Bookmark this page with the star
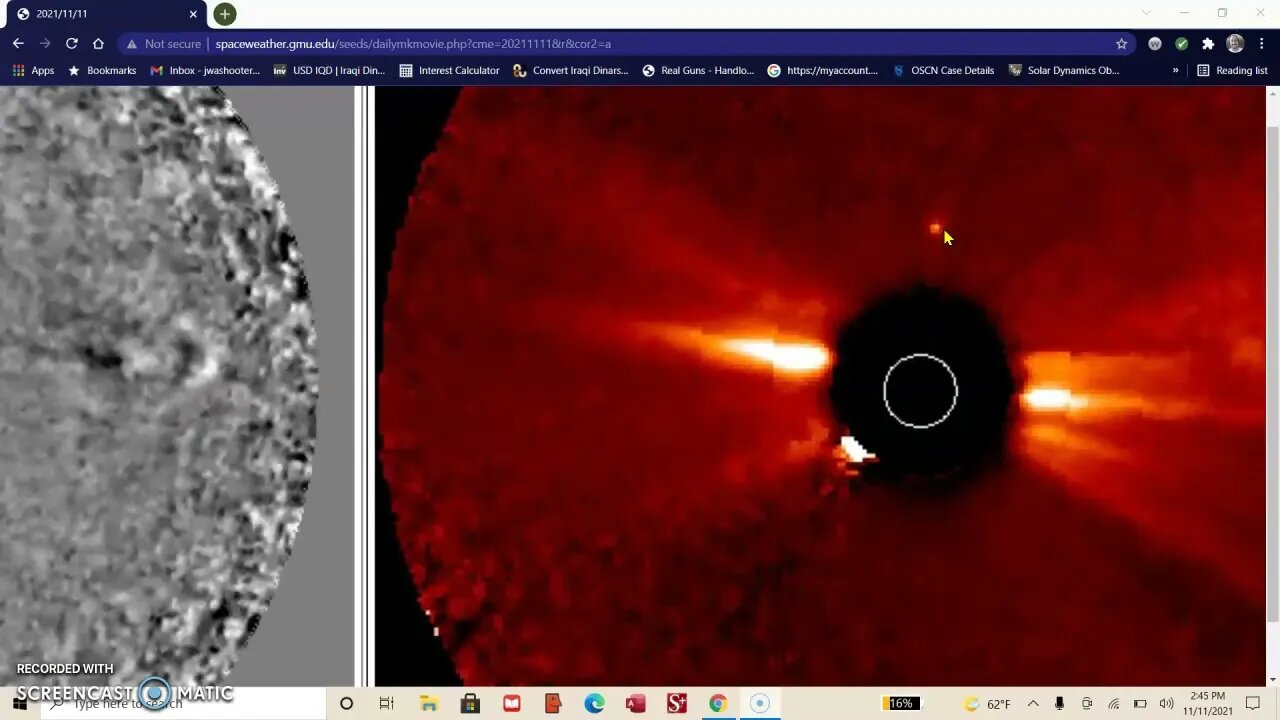Image resolution: width=1280 pixels, height=720 pixels. point(1122,44)
